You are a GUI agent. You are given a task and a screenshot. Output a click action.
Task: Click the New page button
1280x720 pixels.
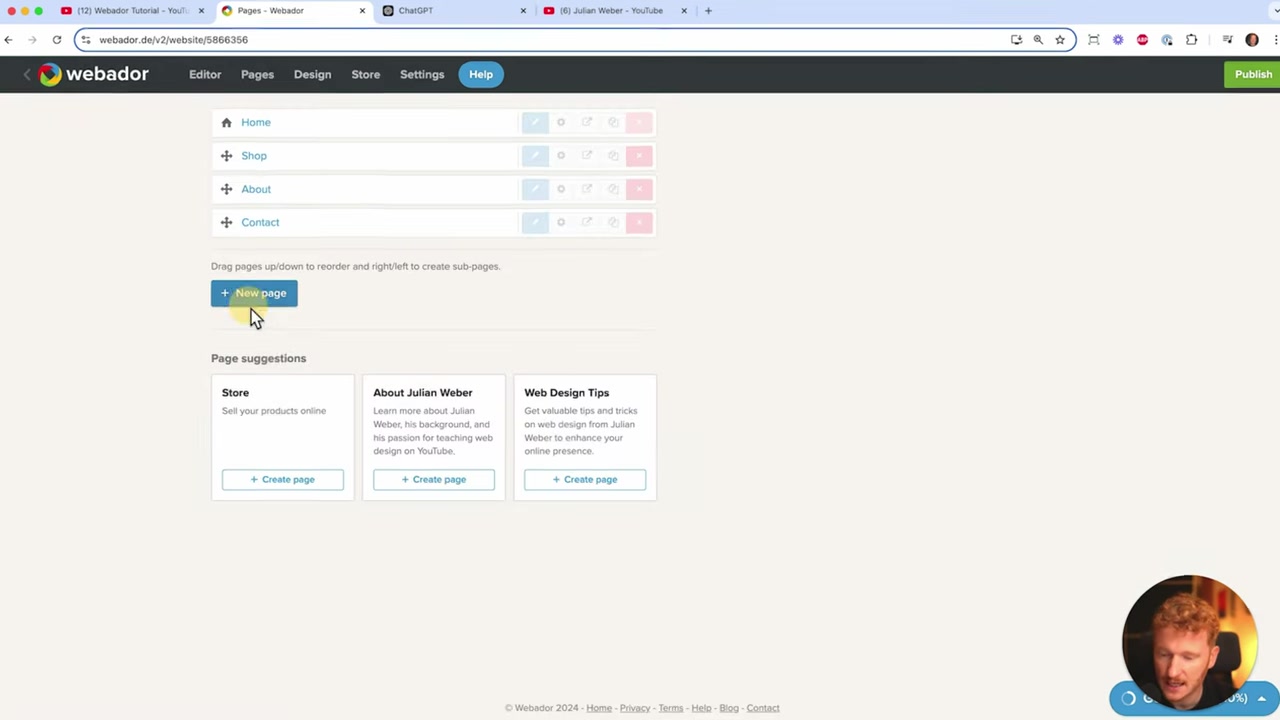click(x=254, y=293)
